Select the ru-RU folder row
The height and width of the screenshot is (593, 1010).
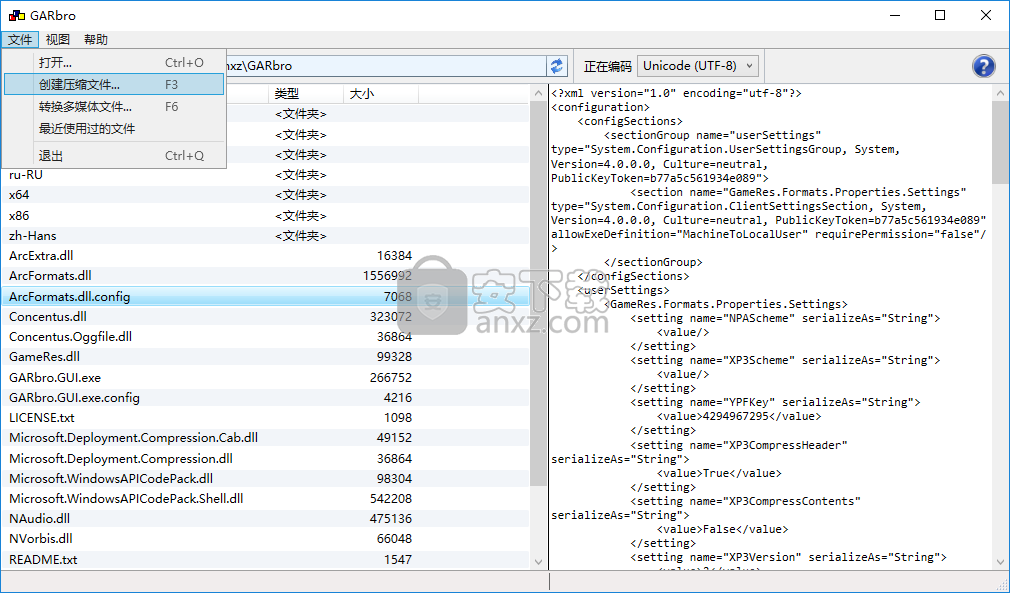point(265,174)
